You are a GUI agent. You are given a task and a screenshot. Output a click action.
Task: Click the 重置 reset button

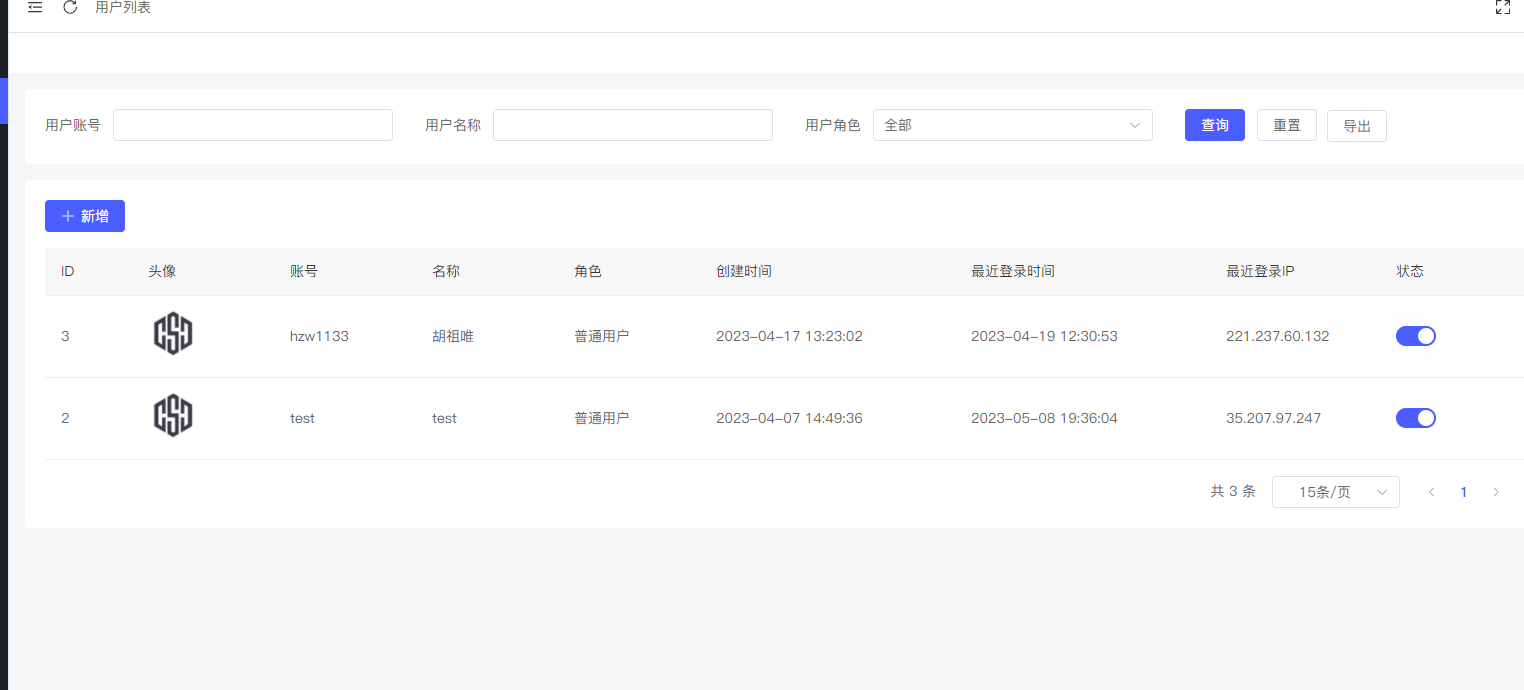[1286, 125]
